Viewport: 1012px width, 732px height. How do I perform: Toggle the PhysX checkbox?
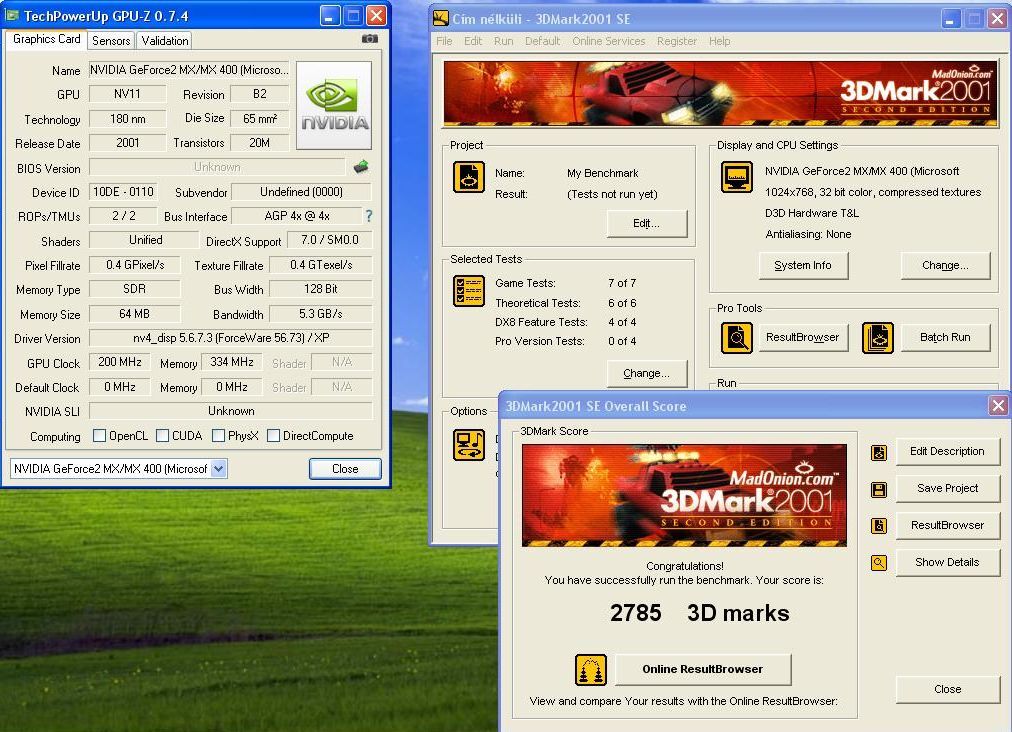218,436
